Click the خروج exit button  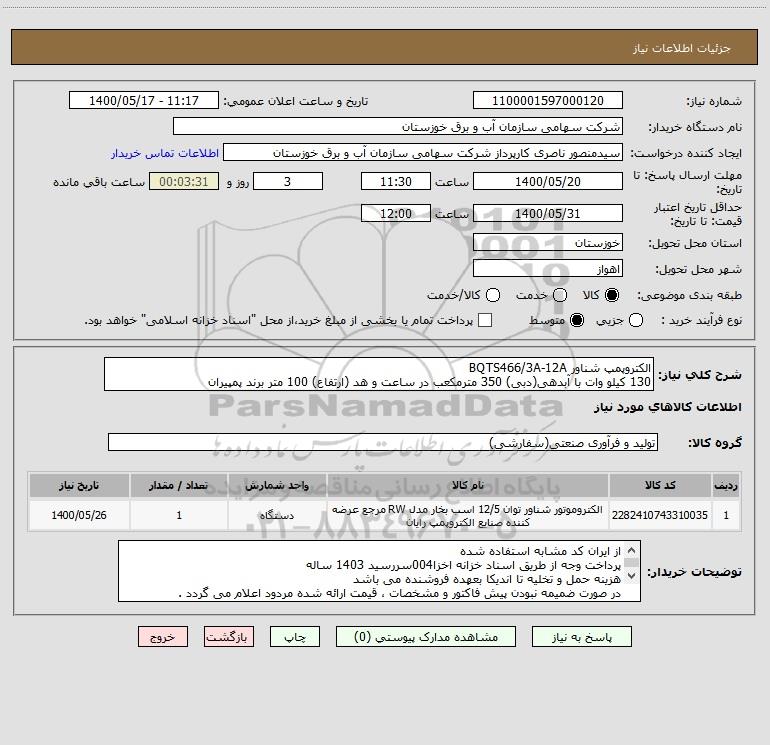pos(163,637)
